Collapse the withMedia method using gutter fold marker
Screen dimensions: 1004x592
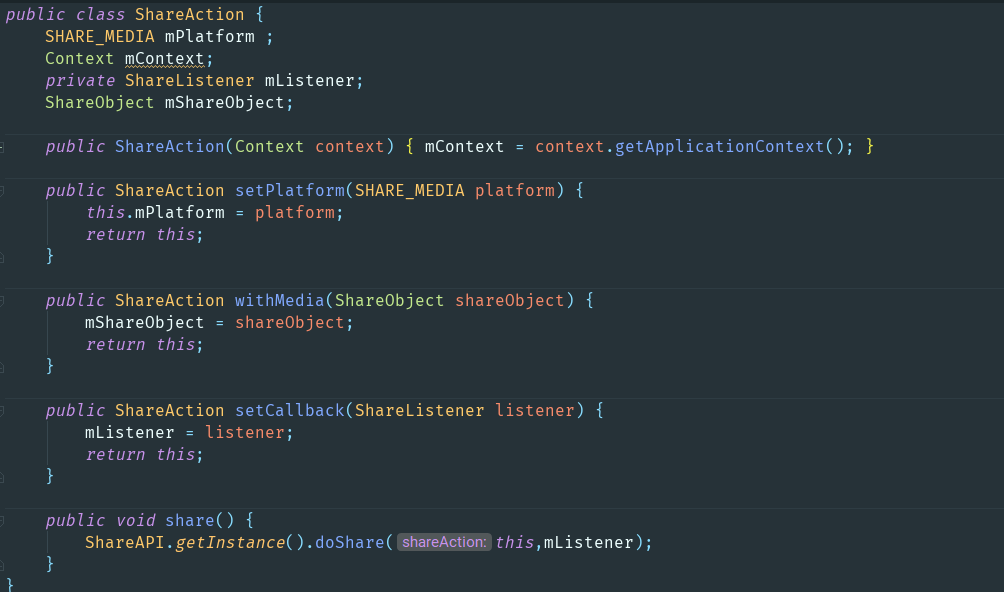pos(2,301)
